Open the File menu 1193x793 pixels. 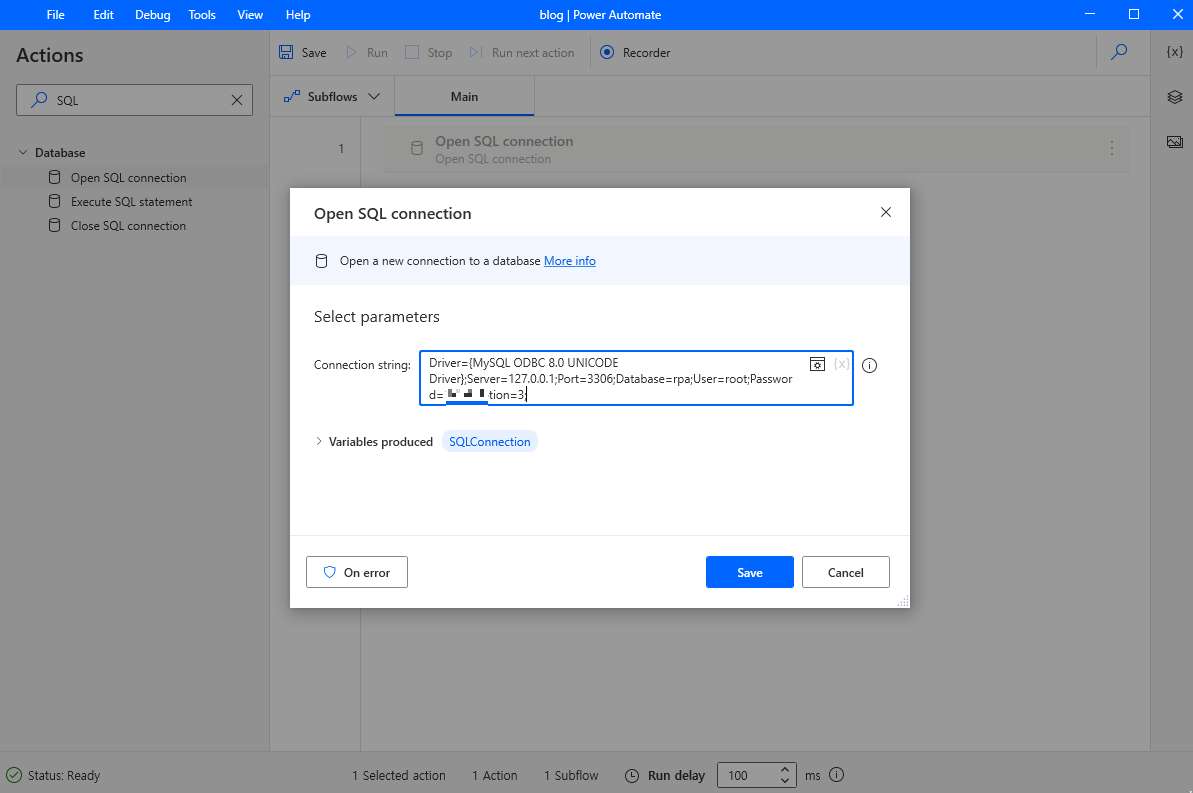[56, 14]
